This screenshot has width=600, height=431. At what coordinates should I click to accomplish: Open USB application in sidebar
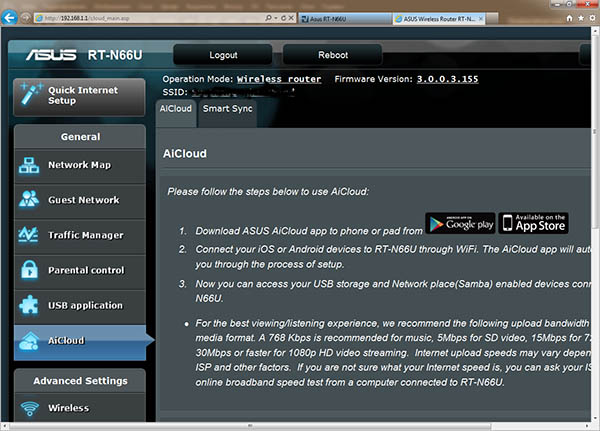[x=80, y=306]
